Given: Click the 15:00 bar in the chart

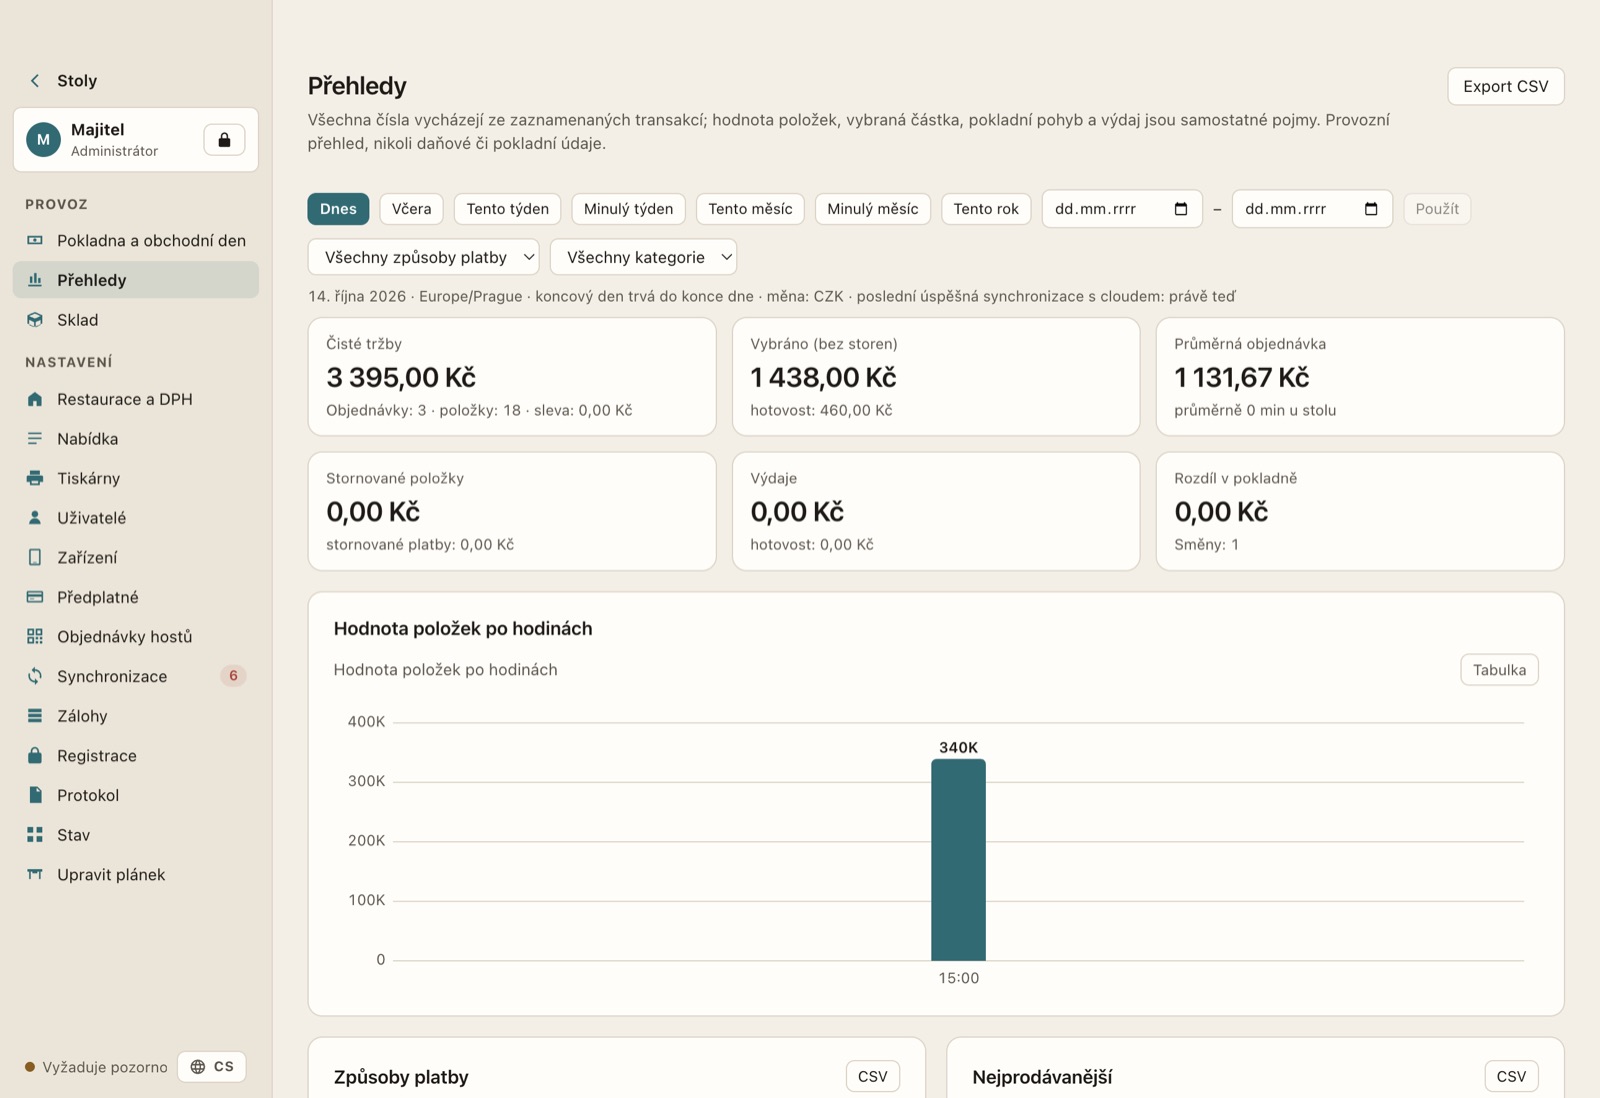Looking at the screenshot, I should pos(958,860).
